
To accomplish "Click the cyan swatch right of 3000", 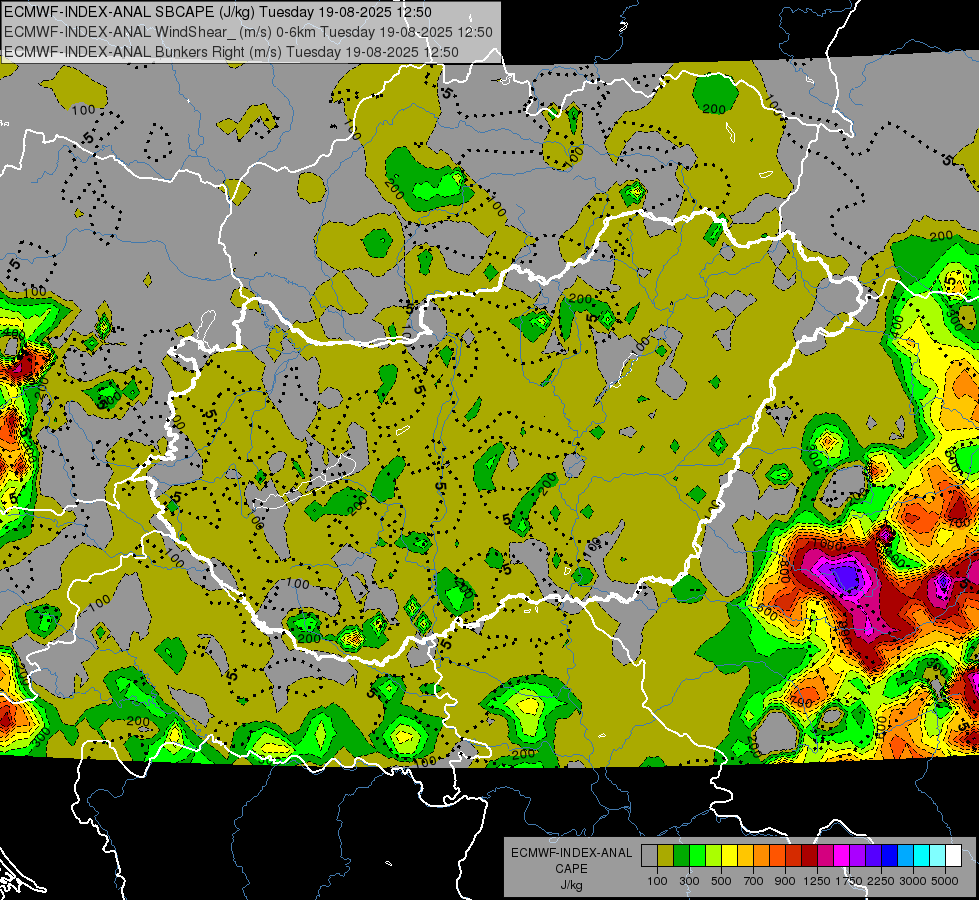I will point(922,856).
